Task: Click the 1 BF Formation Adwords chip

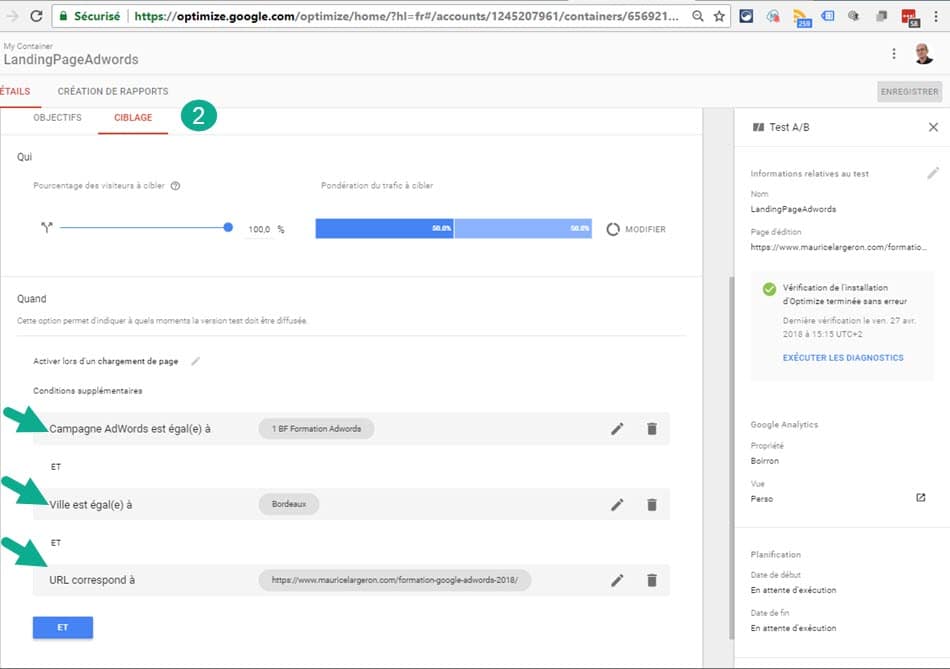Action: point(316,429)
